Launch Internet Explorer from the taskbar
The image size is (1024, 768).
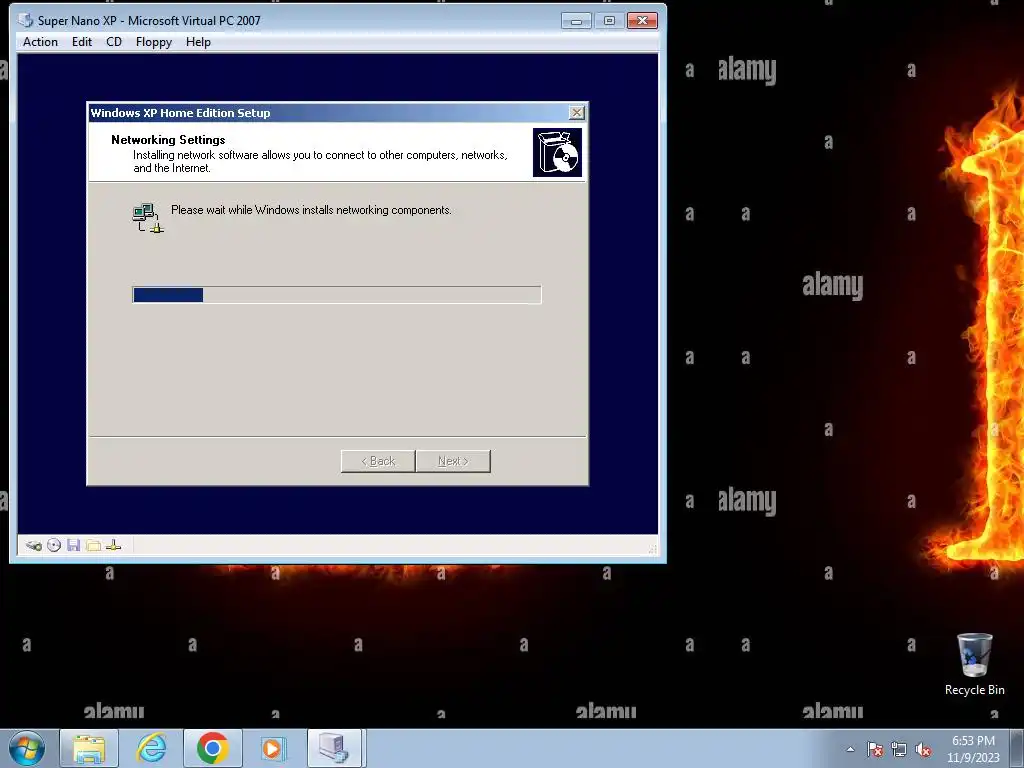152,748
